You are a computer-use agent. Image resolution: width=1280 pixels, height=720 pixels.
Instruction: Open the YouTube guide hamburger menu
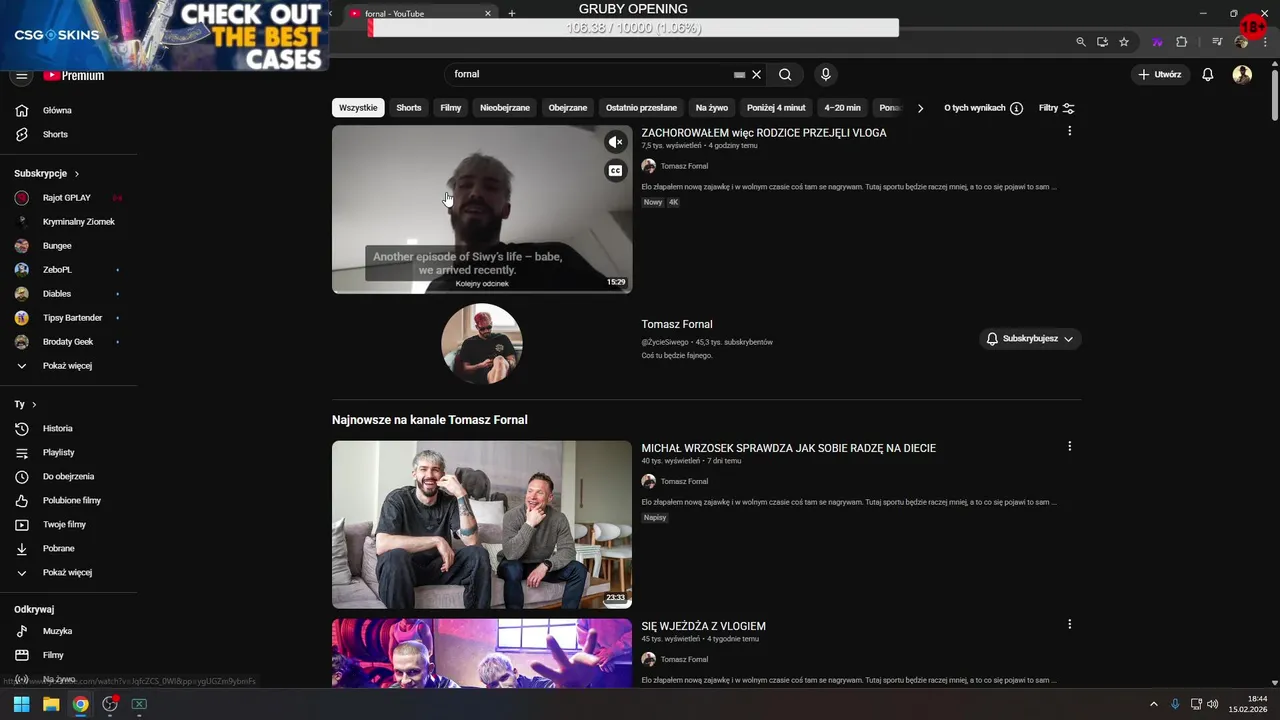click(x=21, y=76)
